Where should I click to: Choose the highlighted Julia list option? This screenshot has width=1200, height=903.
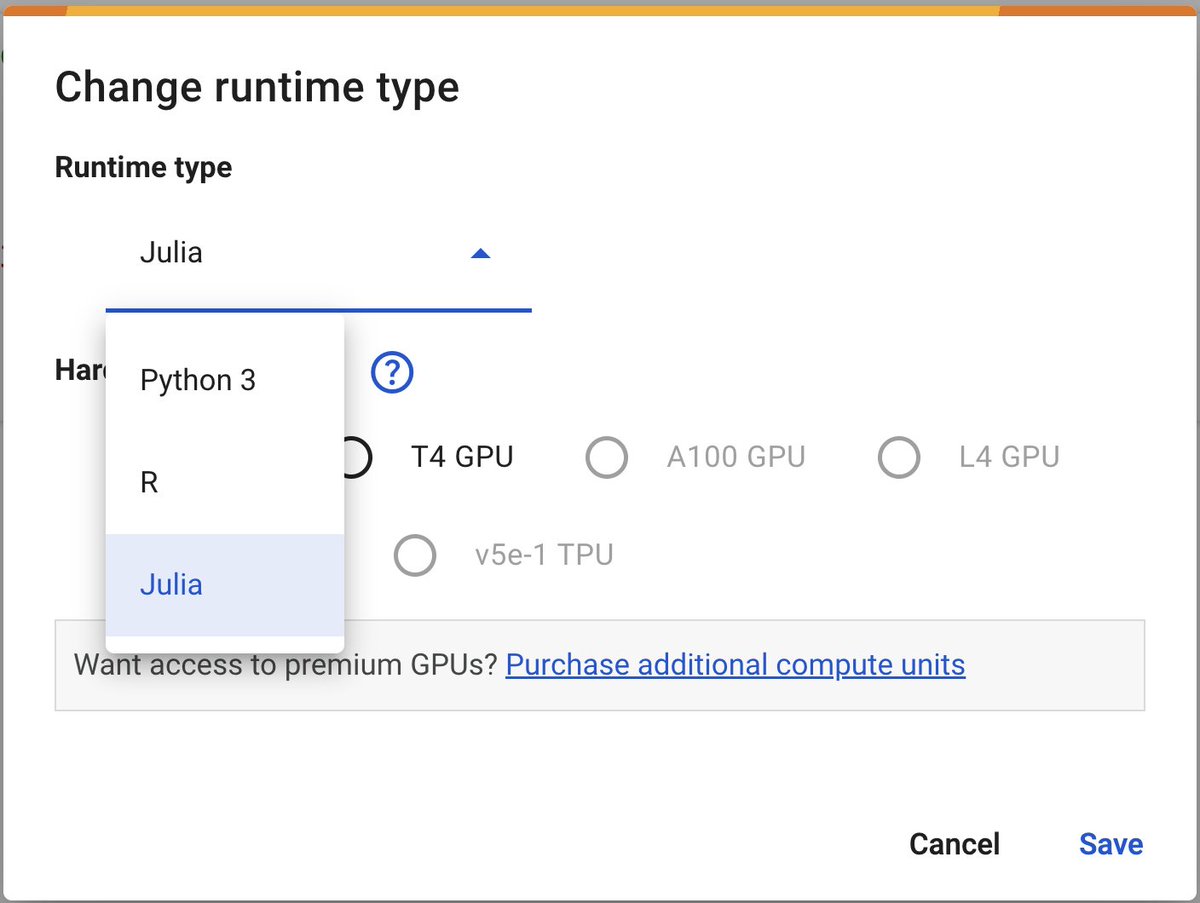coord(225,585)
